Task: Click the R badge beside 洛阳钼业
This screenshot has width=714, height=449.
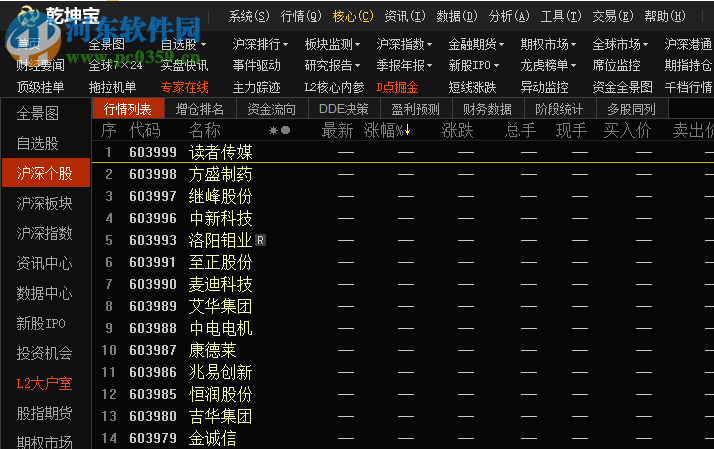Action: tap(260, 240)
